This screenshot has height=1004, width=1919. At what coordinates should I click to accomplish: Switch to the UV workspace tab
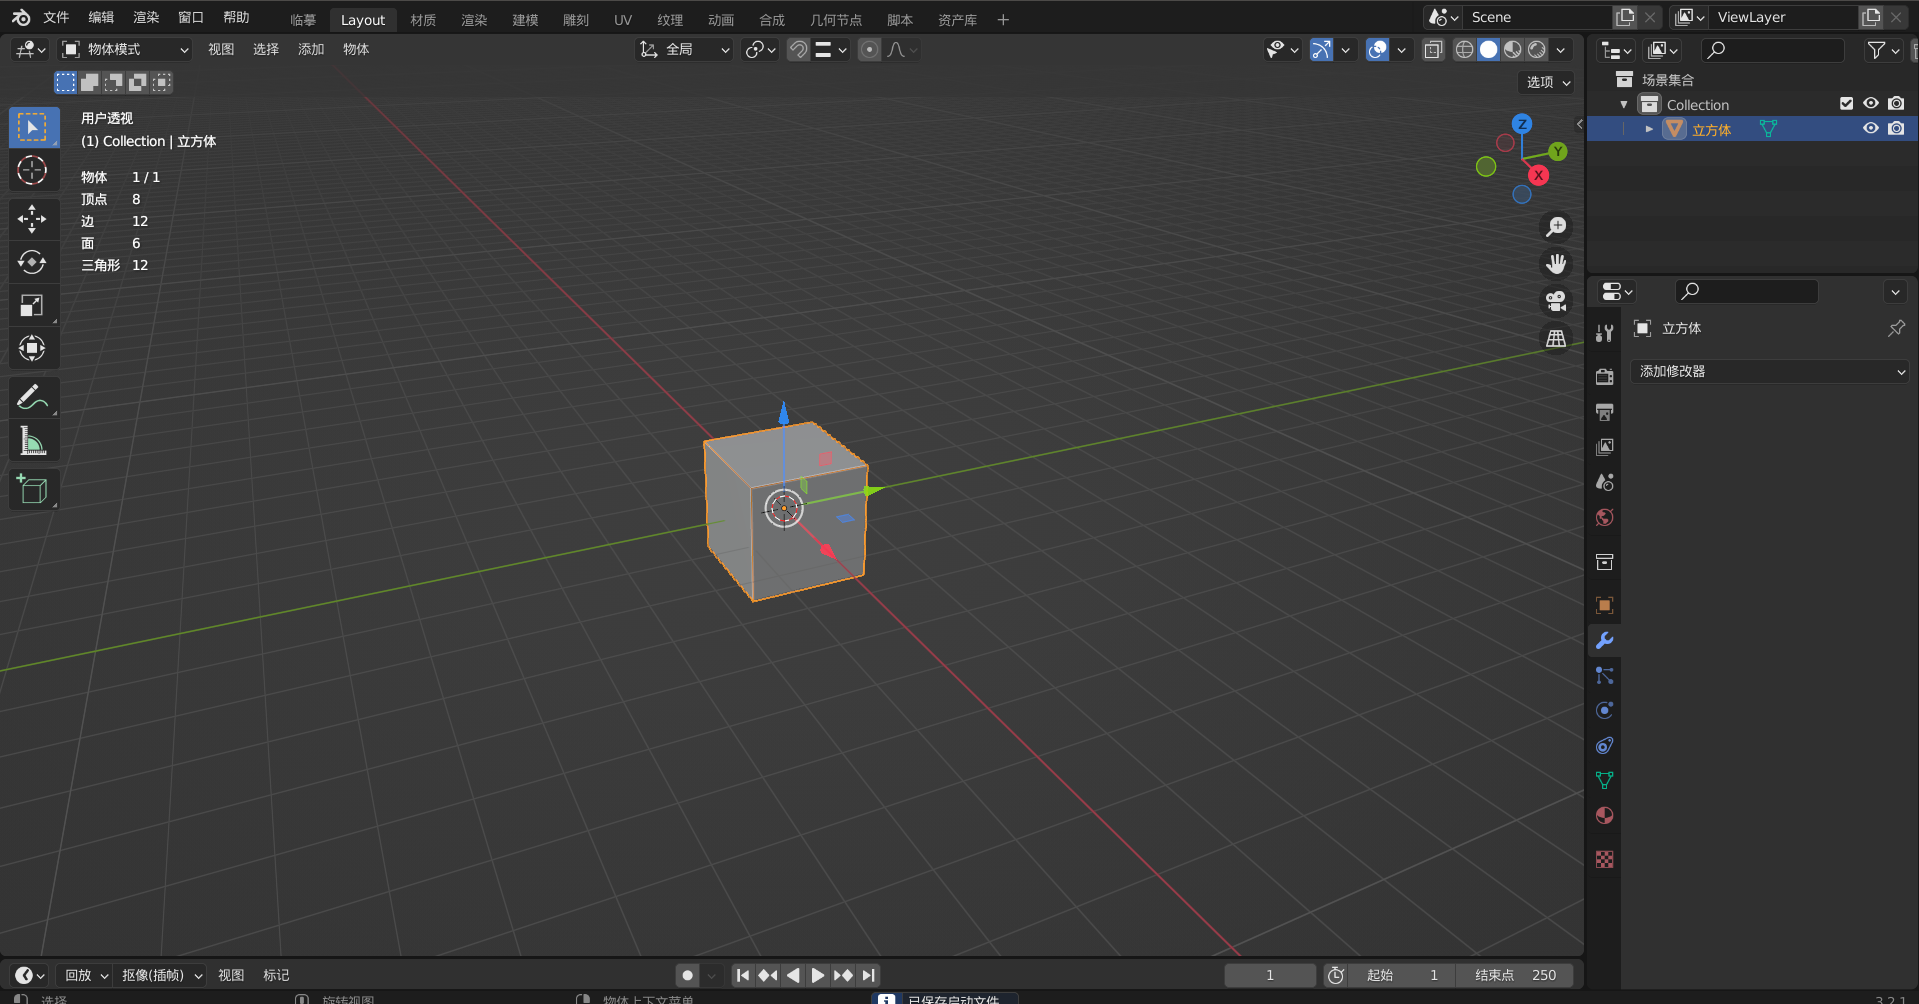622,20
